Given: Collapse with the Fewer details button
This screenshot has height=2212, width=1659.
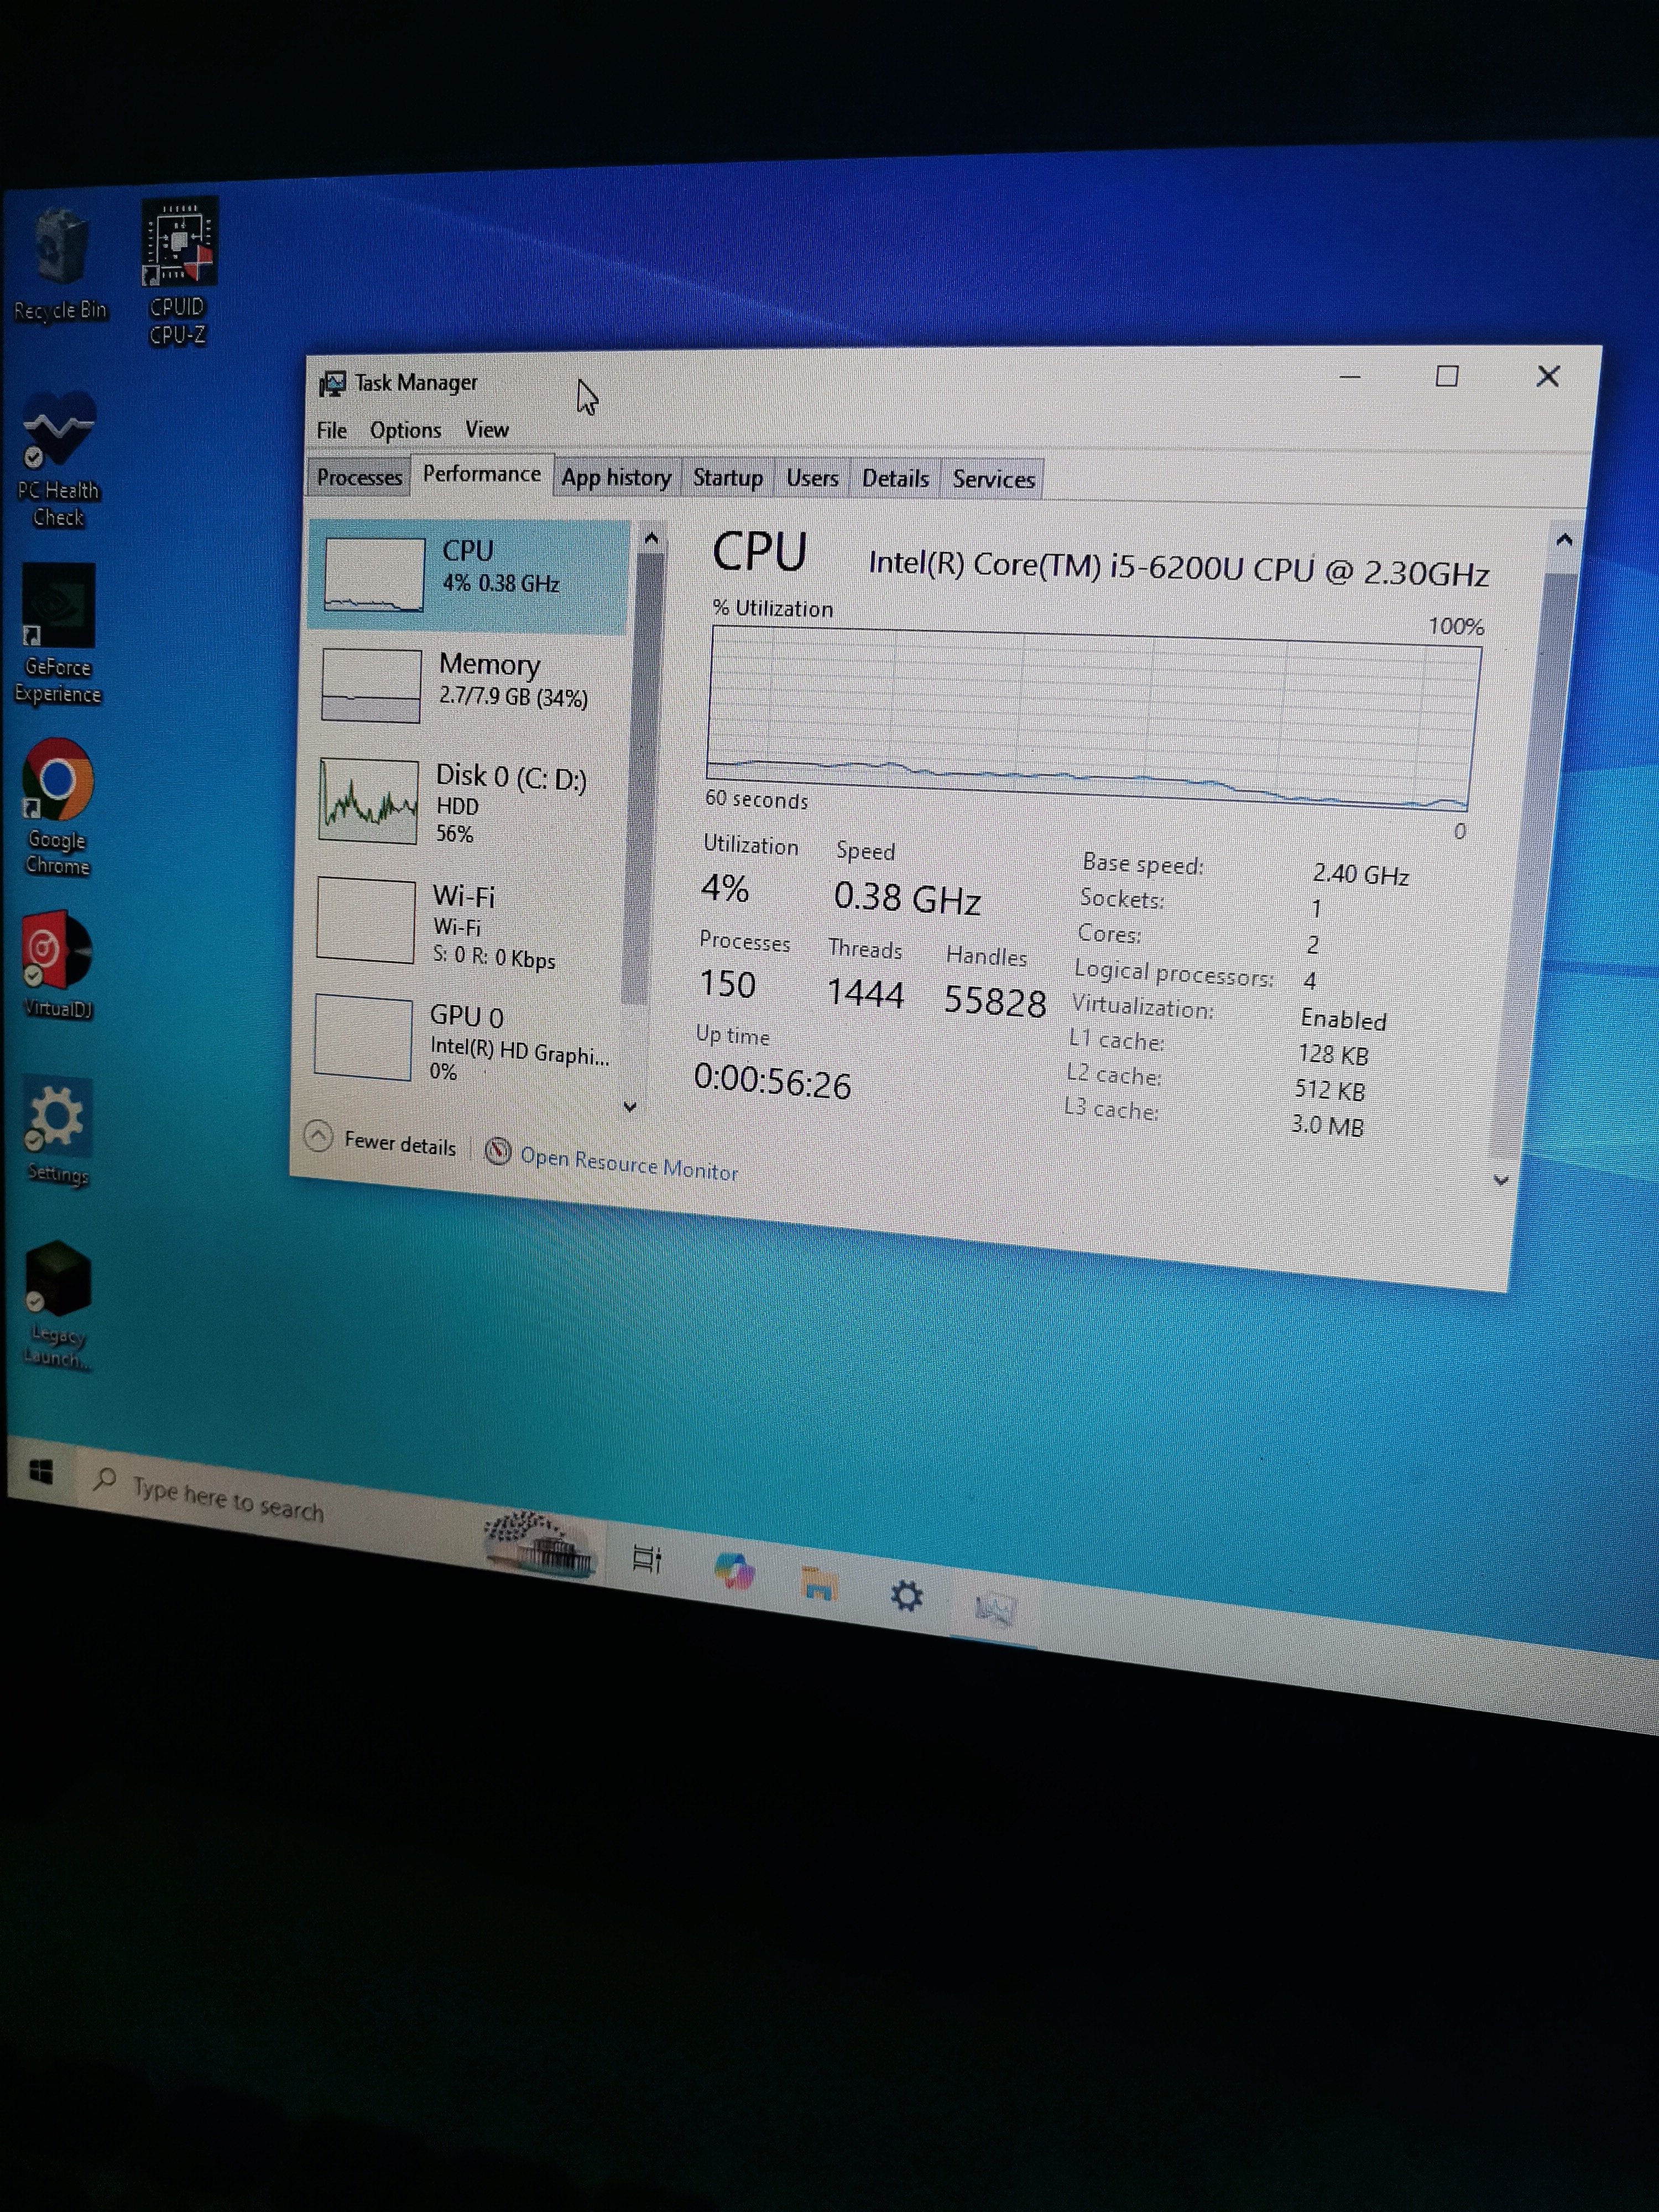Looking at the screenshot, I should 380,1140.
